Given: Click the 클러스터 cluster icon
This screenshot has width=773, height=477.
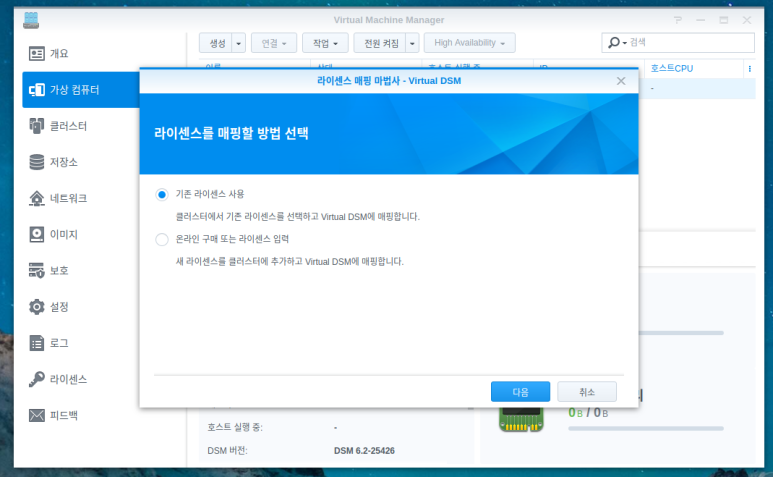Looking at the screenshot, I should point(36,126).
